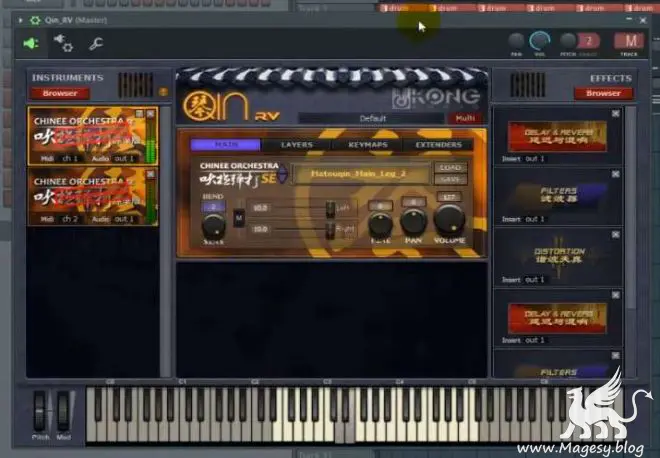
Task: Select the second Chinee Orchestra instrument slot
Action: click(93, 196)
